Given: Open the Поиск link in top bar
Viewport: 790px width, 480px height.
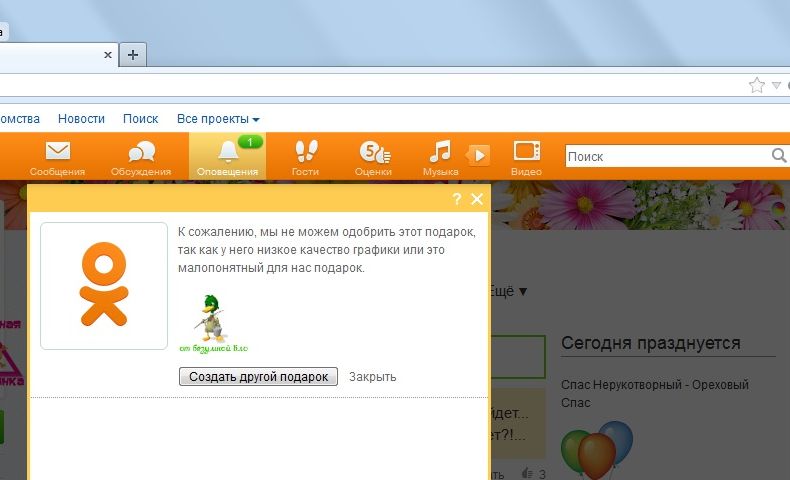Looking at the screenshot, I should (141, 119).
